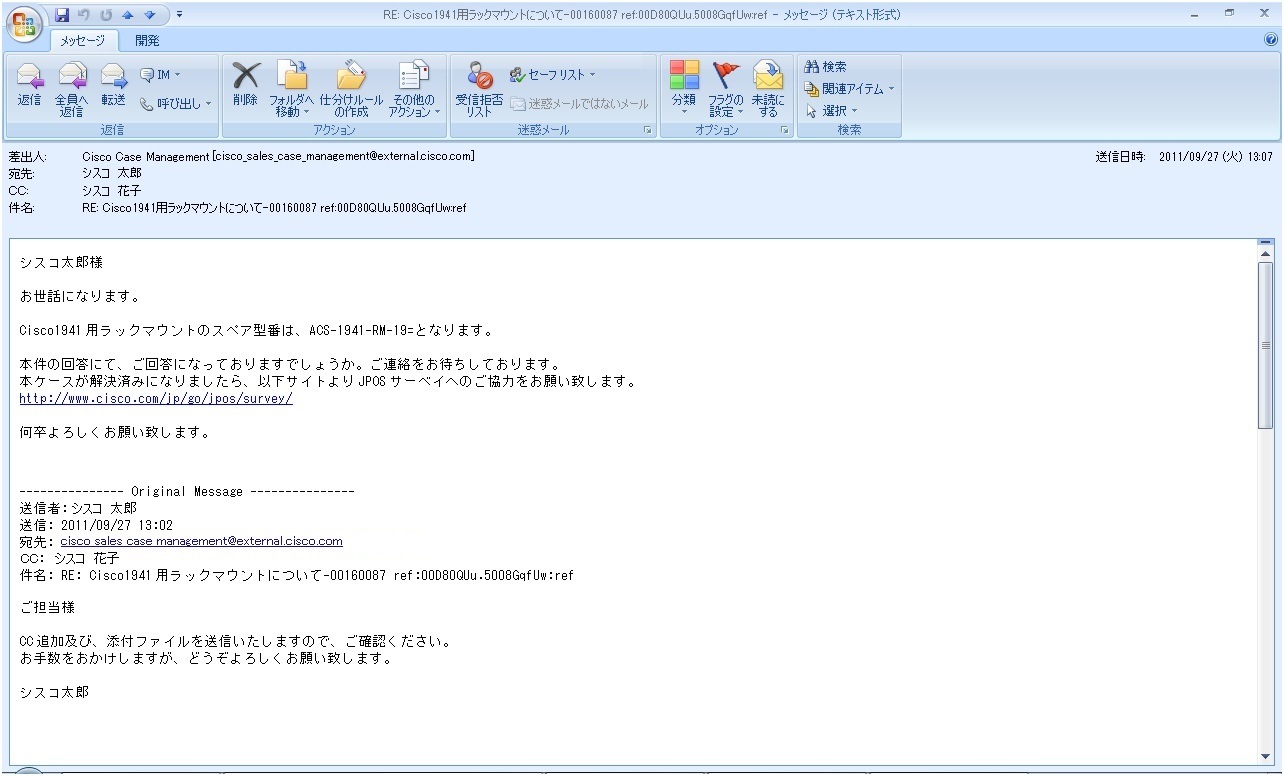Click the 全員へ返信 (Reply All) icon
This screenshot has width=1284, height=776.
(x=71, y=90)
